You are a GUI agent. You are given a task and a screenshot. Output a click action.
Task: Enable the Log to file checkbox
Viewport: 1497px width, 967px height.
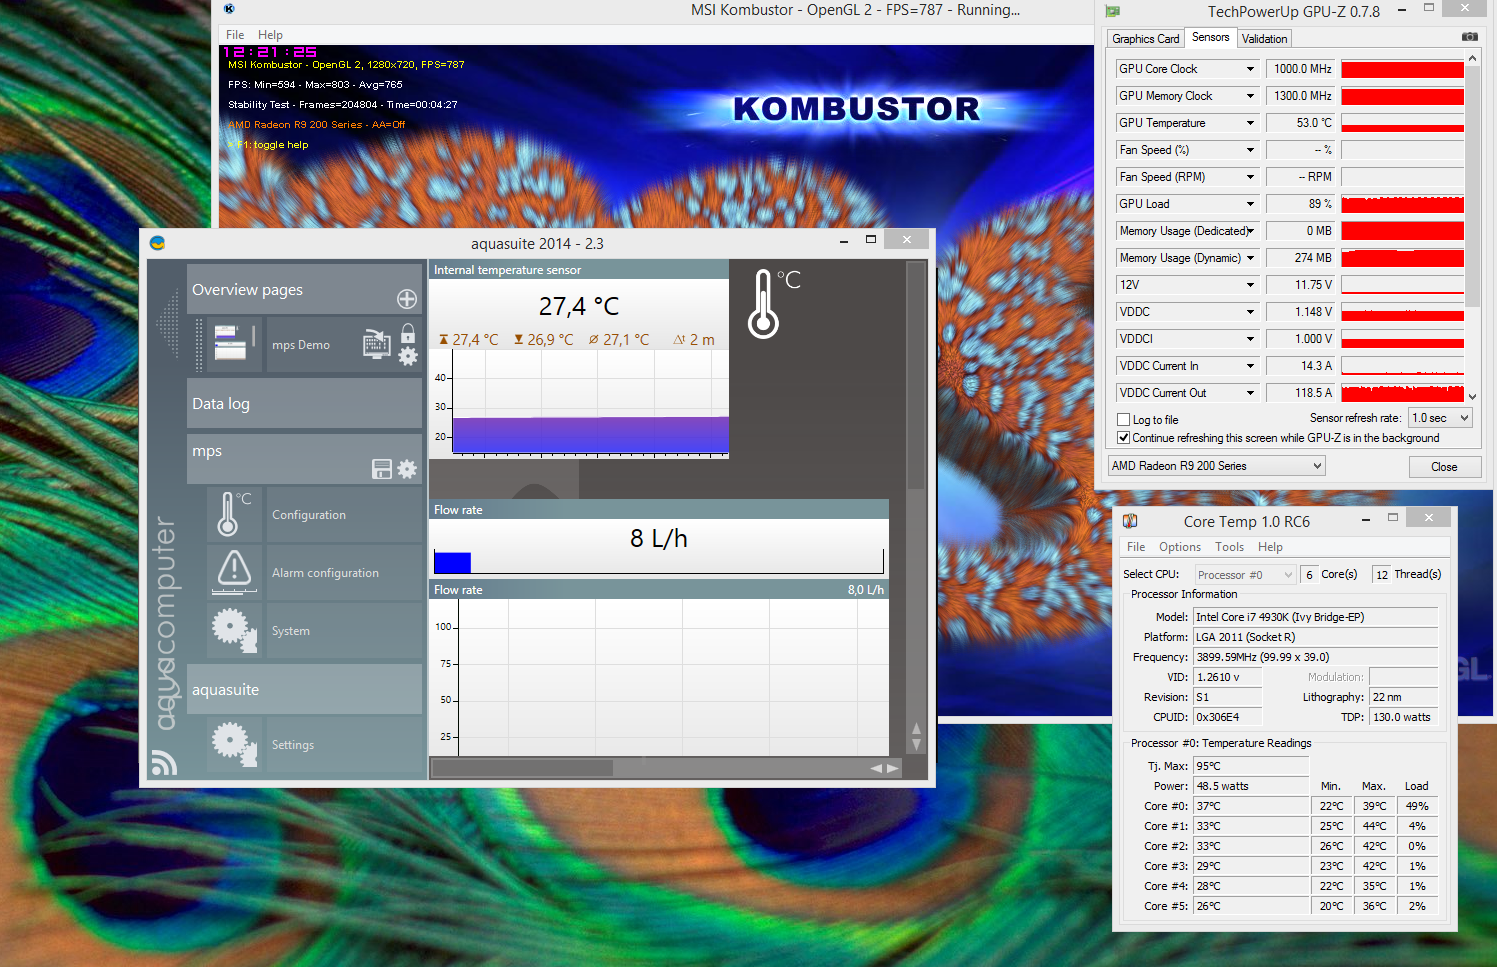point(1123,420)
